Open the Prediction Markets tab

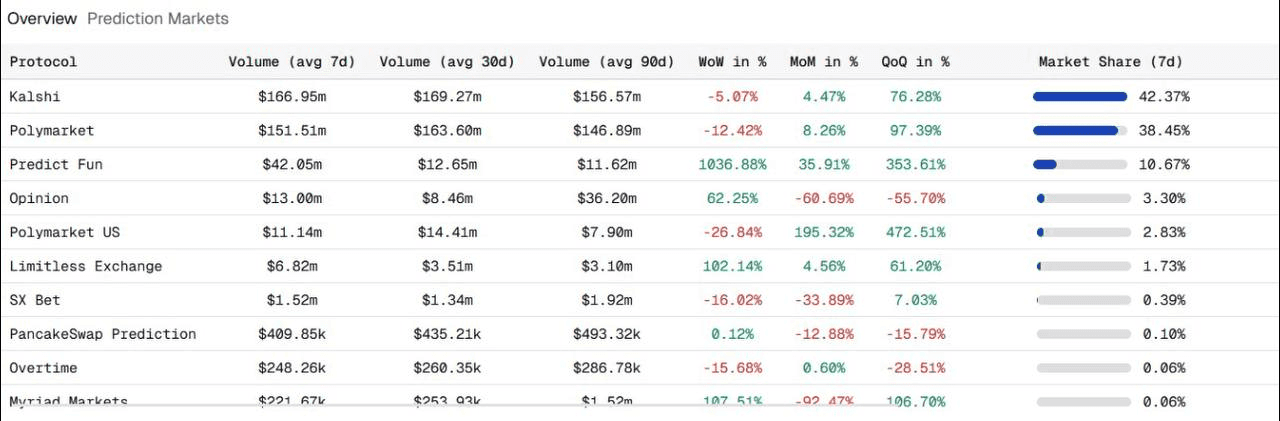(157, 18)
